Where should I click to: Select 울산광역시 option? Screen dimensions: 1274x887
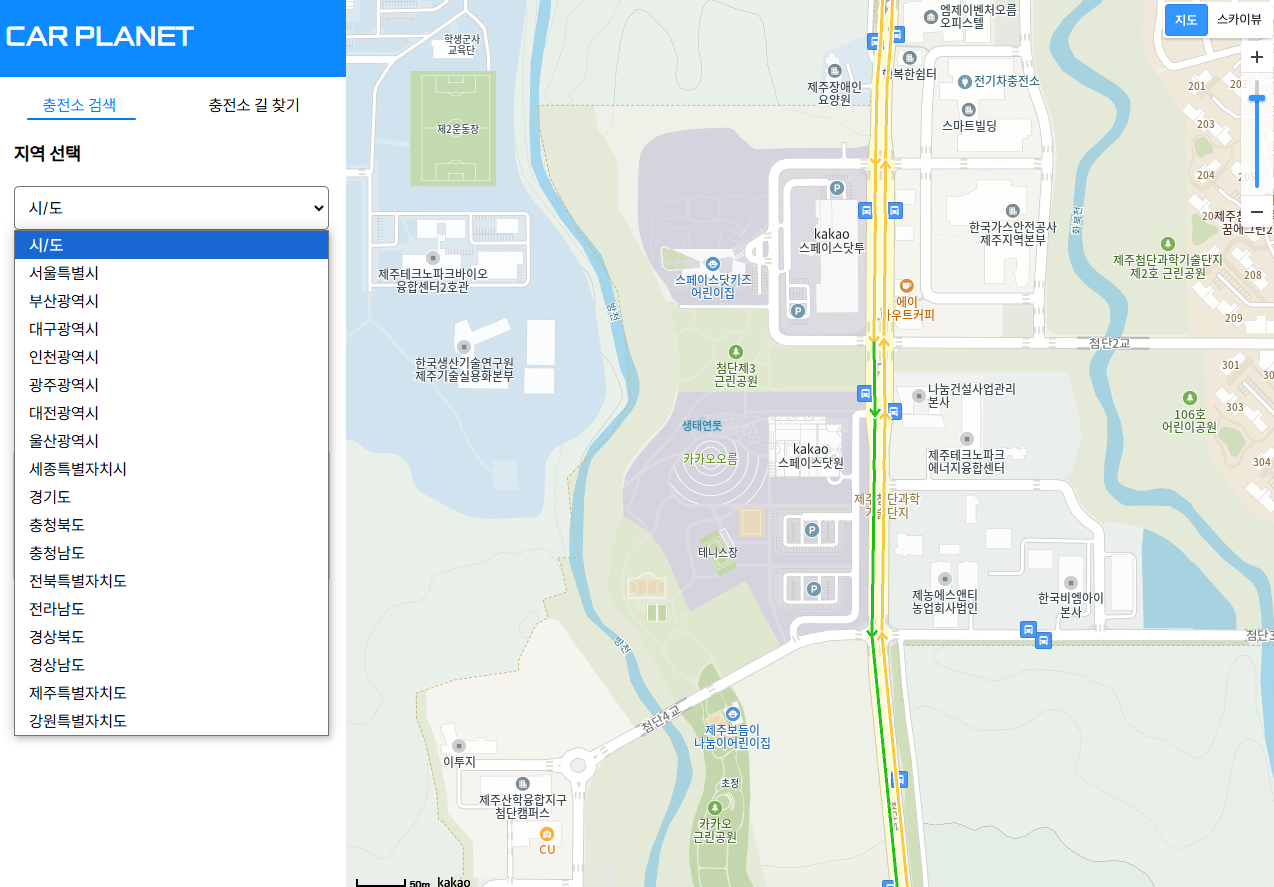pos(171,441)
